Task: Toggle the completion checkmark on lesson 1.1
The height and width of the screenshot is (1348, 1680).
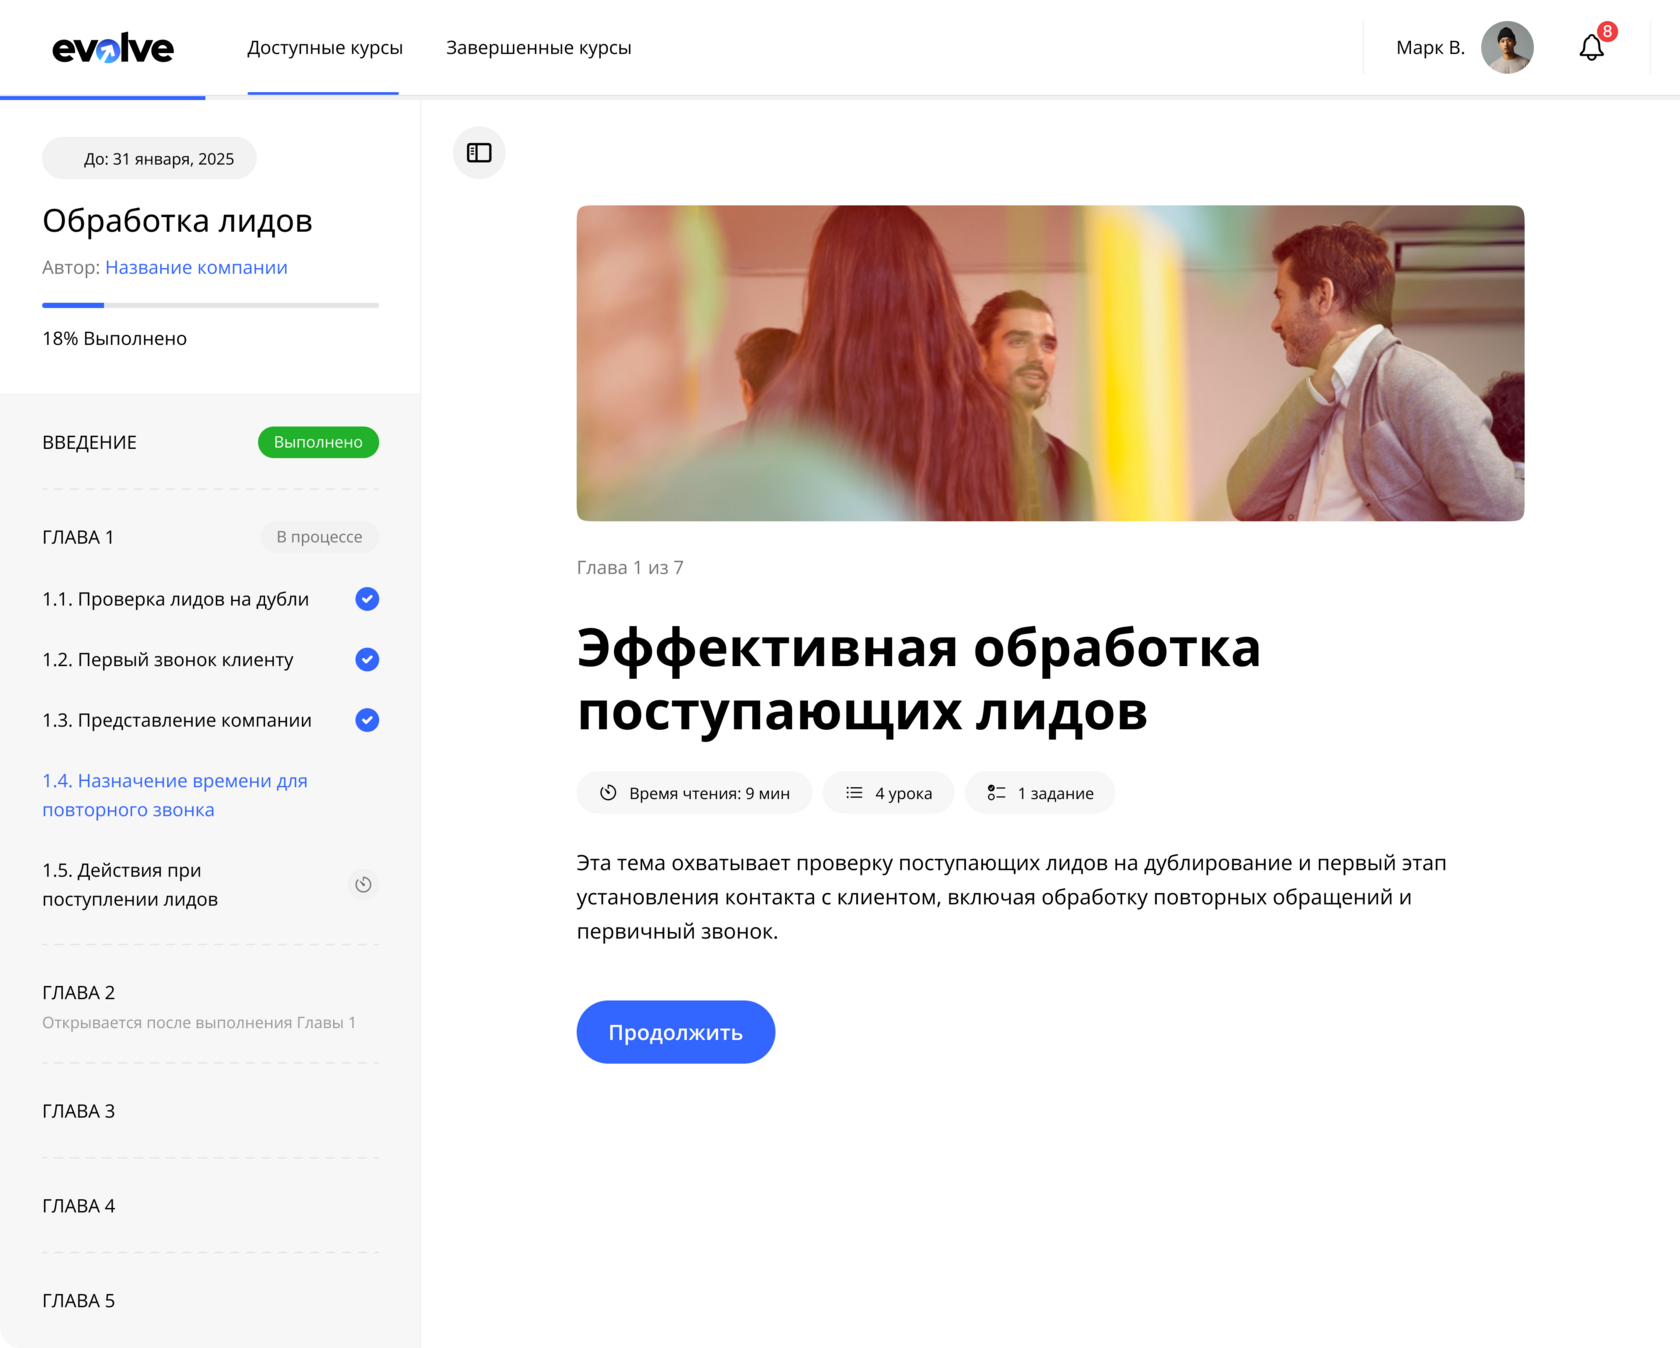Action: coord(366,599)
